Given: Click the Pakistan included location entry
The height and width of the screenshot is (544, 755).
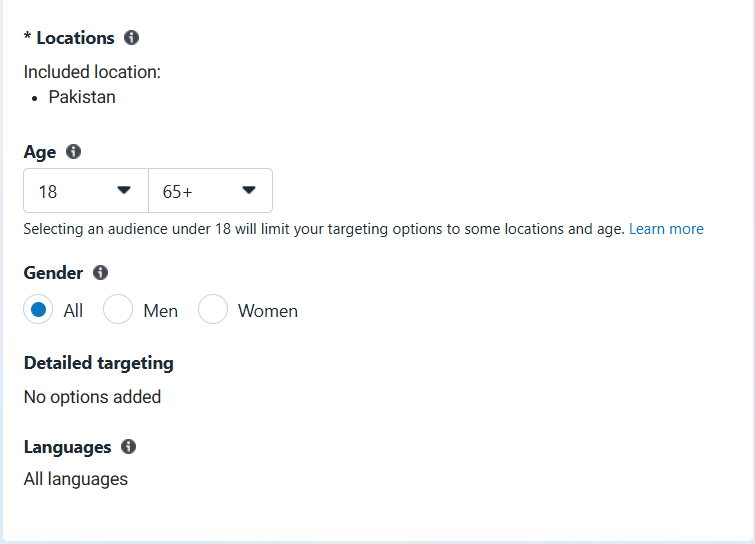Looking at the screenshot, I should click(x=82, y=97).
